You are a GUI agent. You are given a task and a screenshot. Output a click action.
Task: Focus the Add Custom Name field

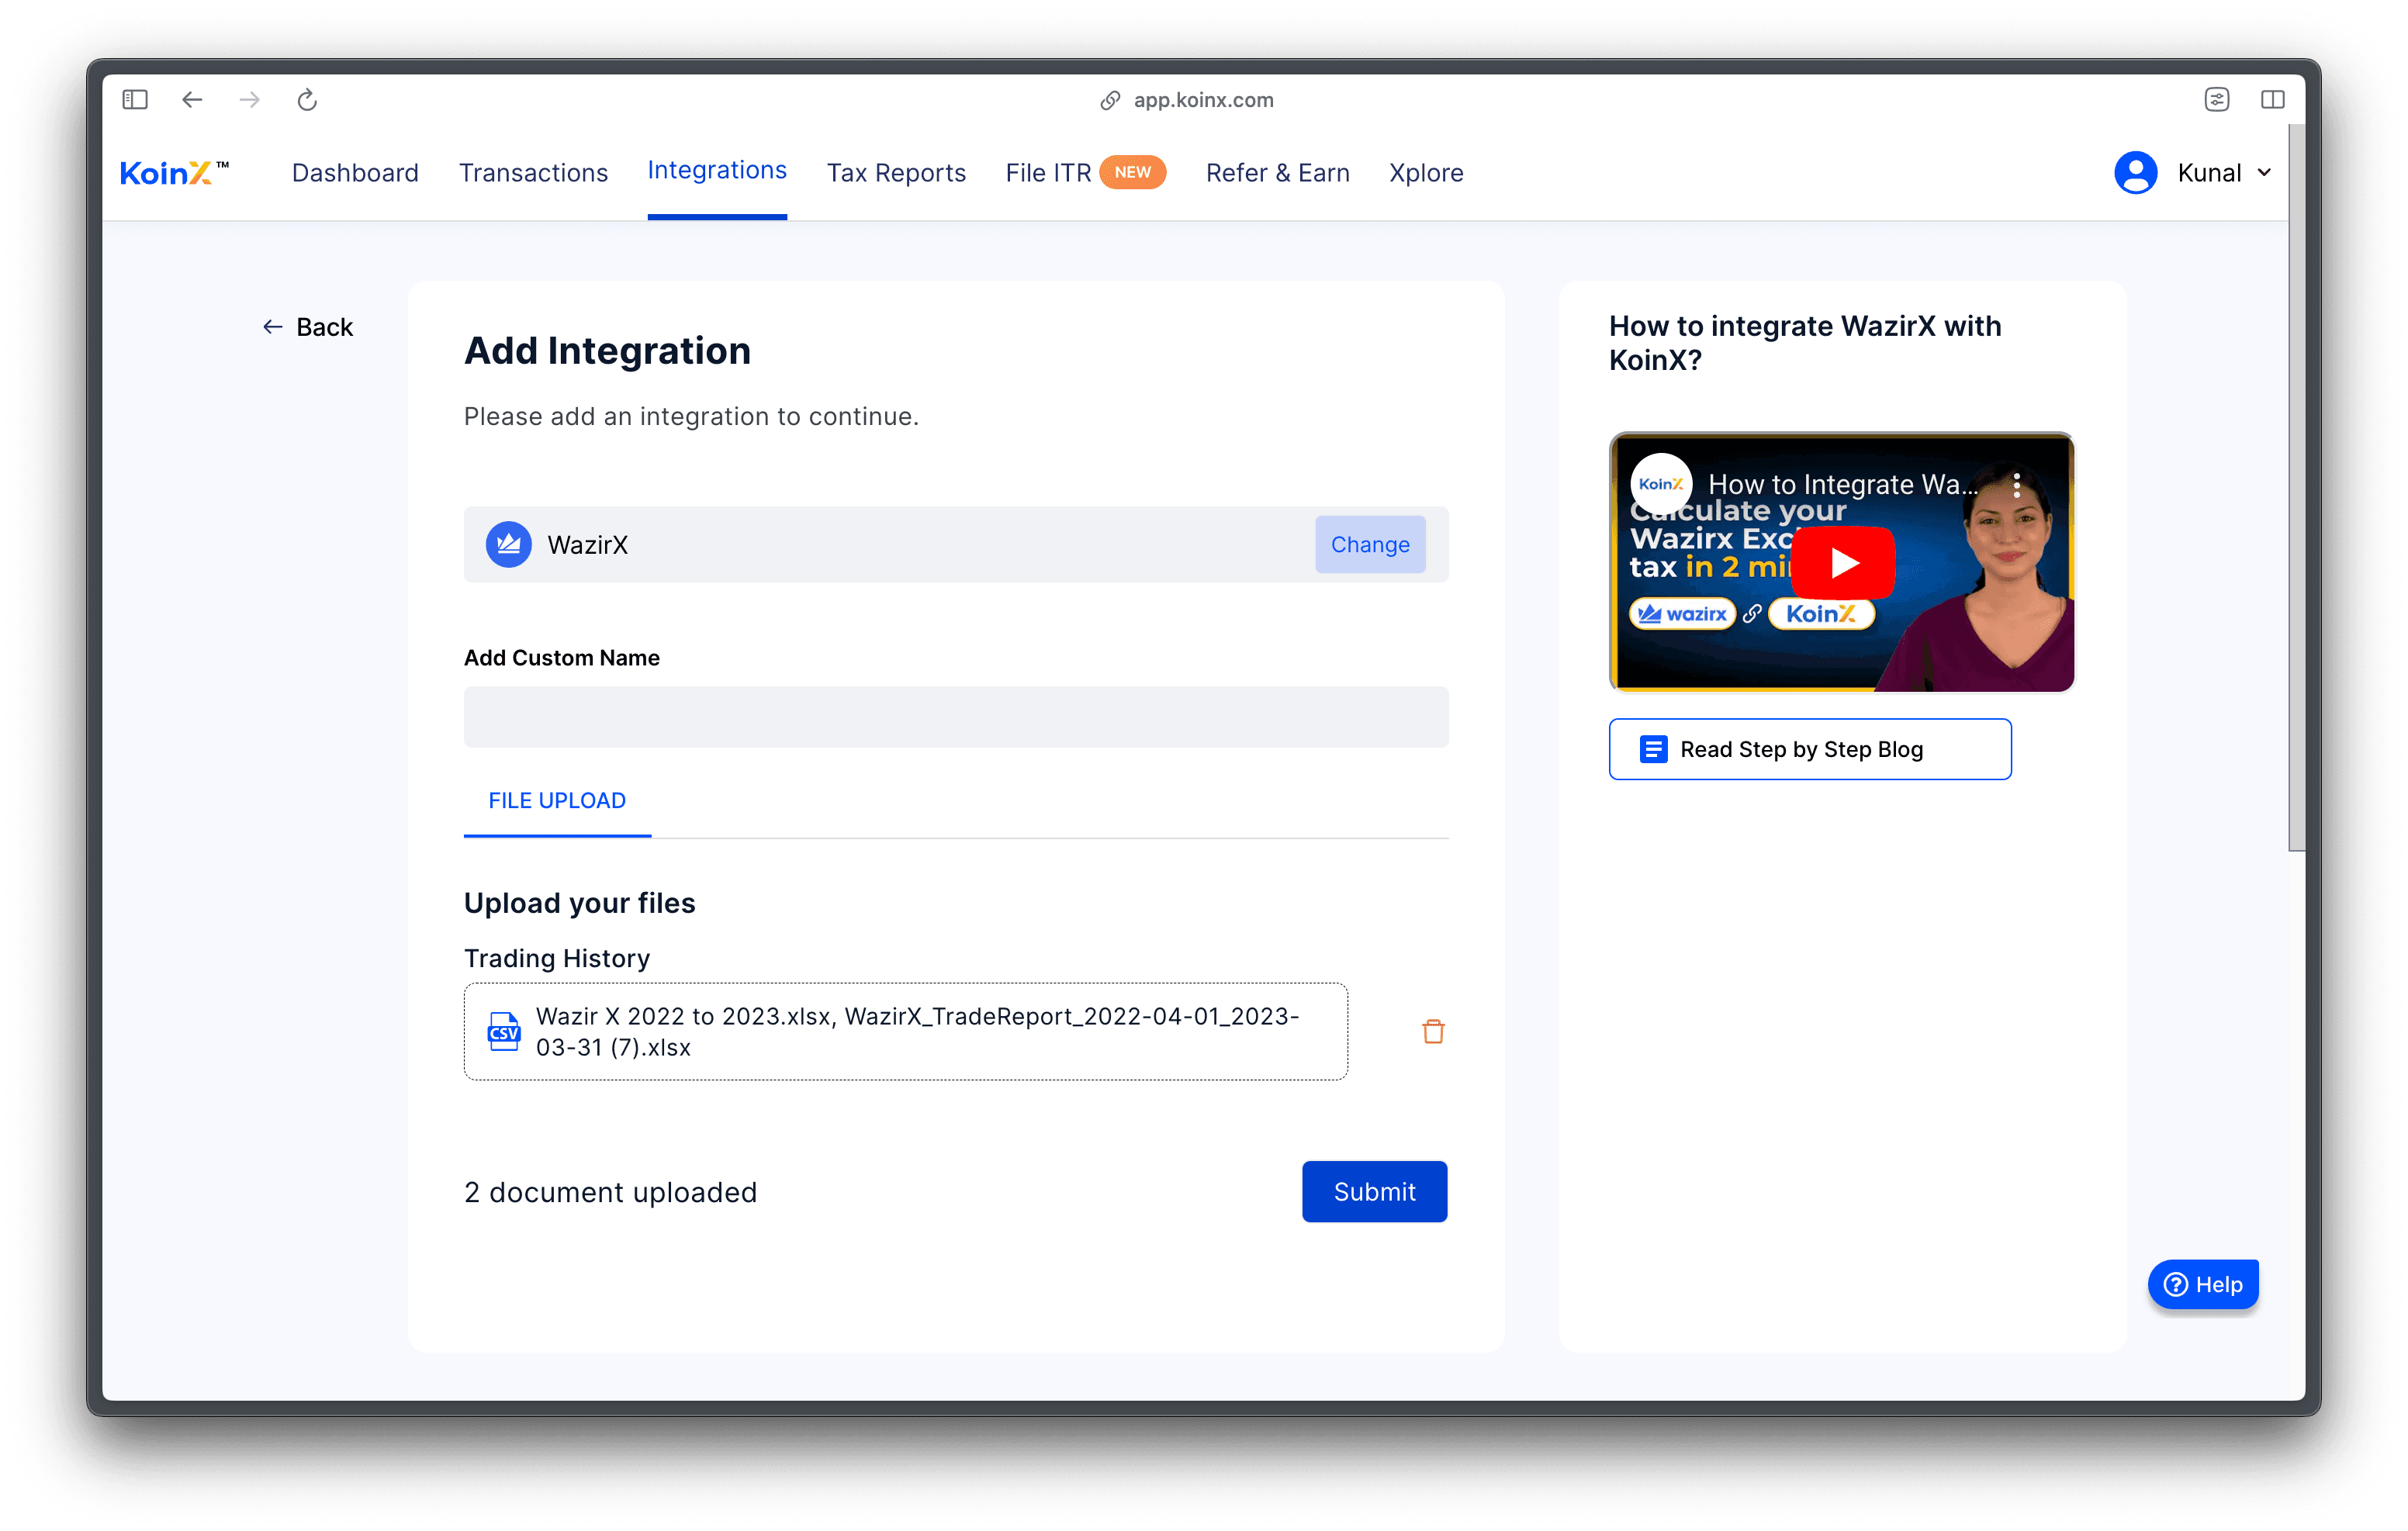click(956, 717)
